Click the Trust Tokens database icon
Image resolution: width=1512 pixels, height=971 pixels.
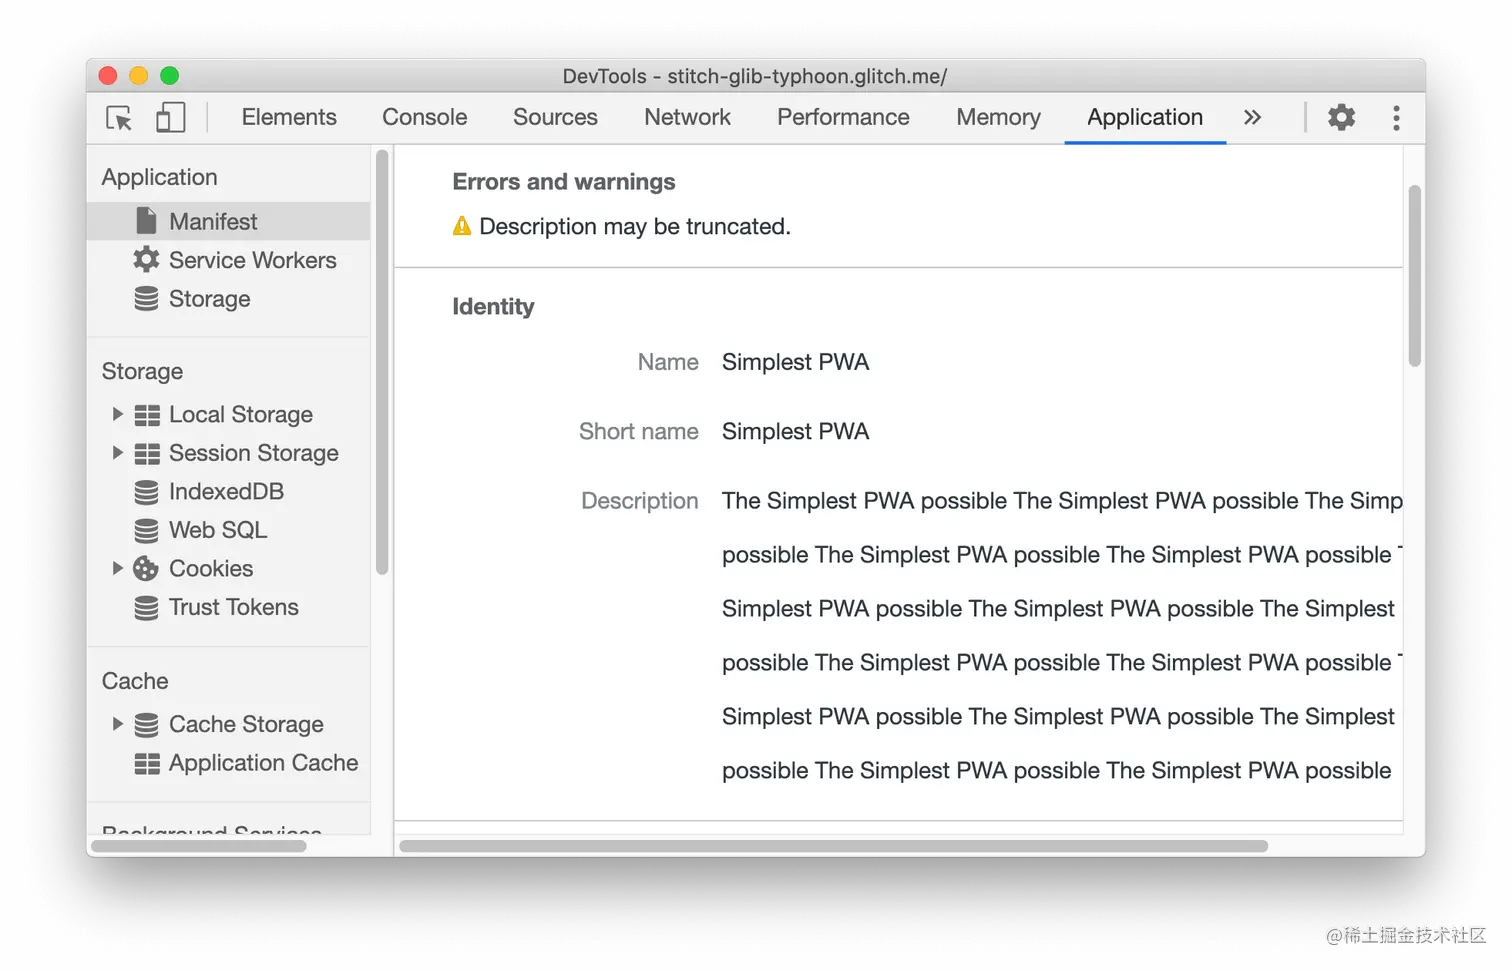(146, 608)
